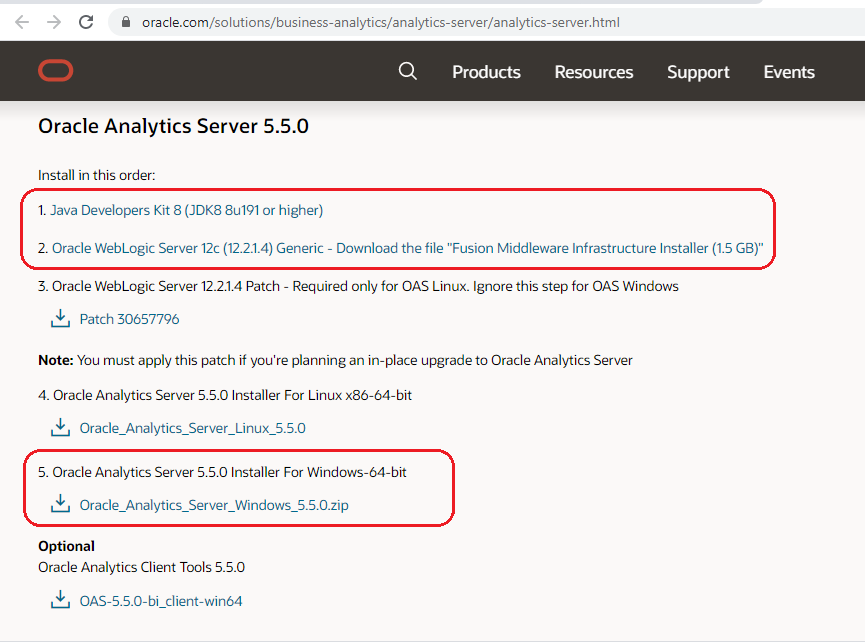The width and height of the screenshot is (865, 642).
Task: Open the Resources menu
Action: pyautogui.click(x=593, y=71)
